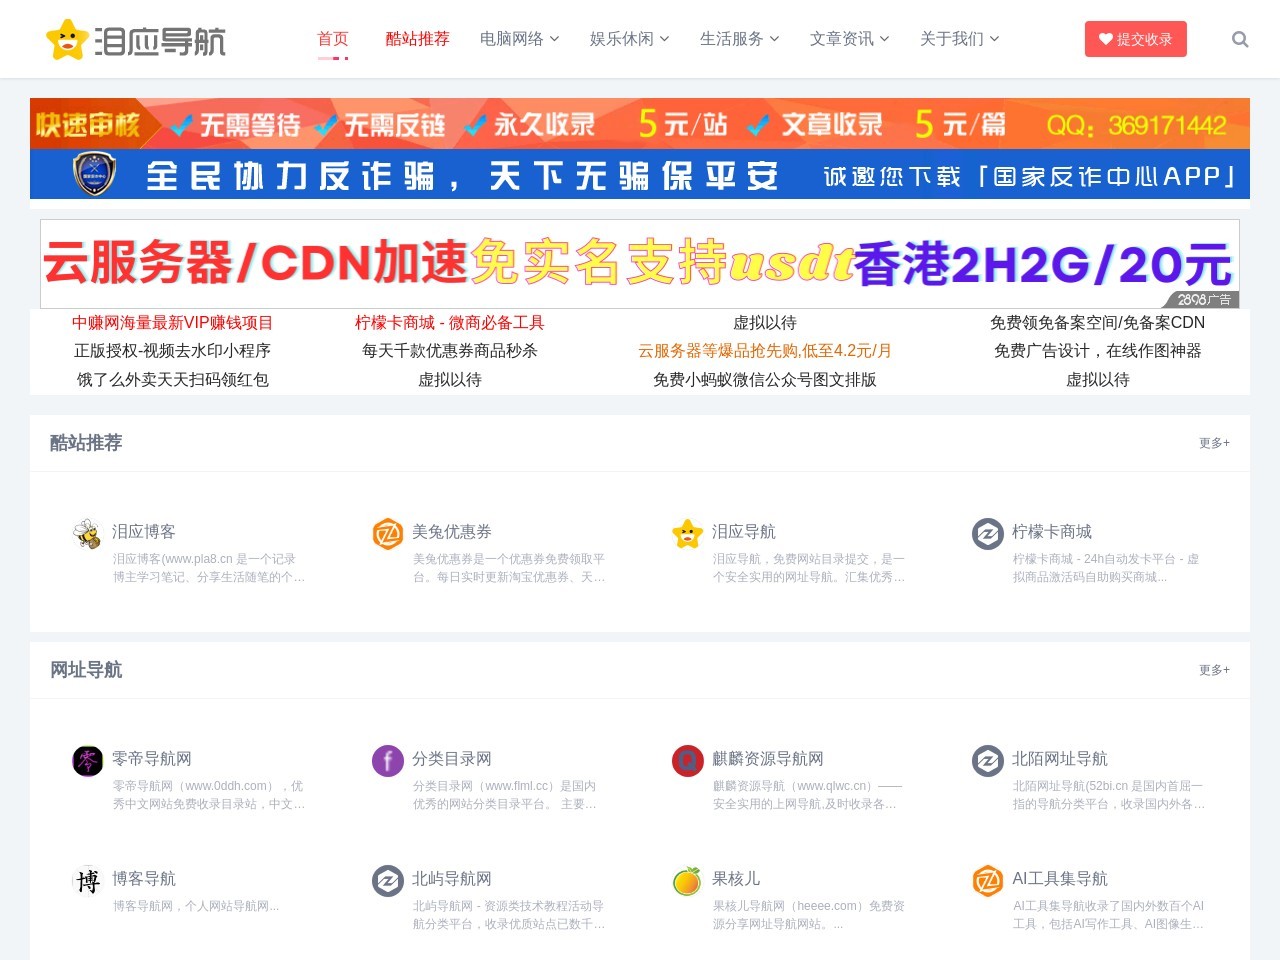Select the 果核儿 orange fruit icon
Screen dimensions: 1280x960
[687, 881]
